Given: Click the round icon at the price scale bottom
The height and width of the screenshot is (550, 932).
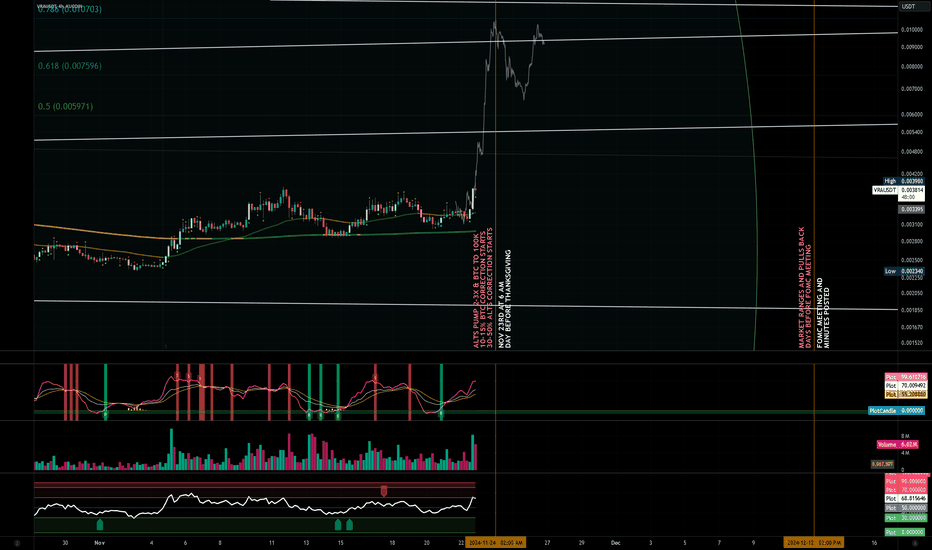Looking at the screenshot, I should pos(914,543).
